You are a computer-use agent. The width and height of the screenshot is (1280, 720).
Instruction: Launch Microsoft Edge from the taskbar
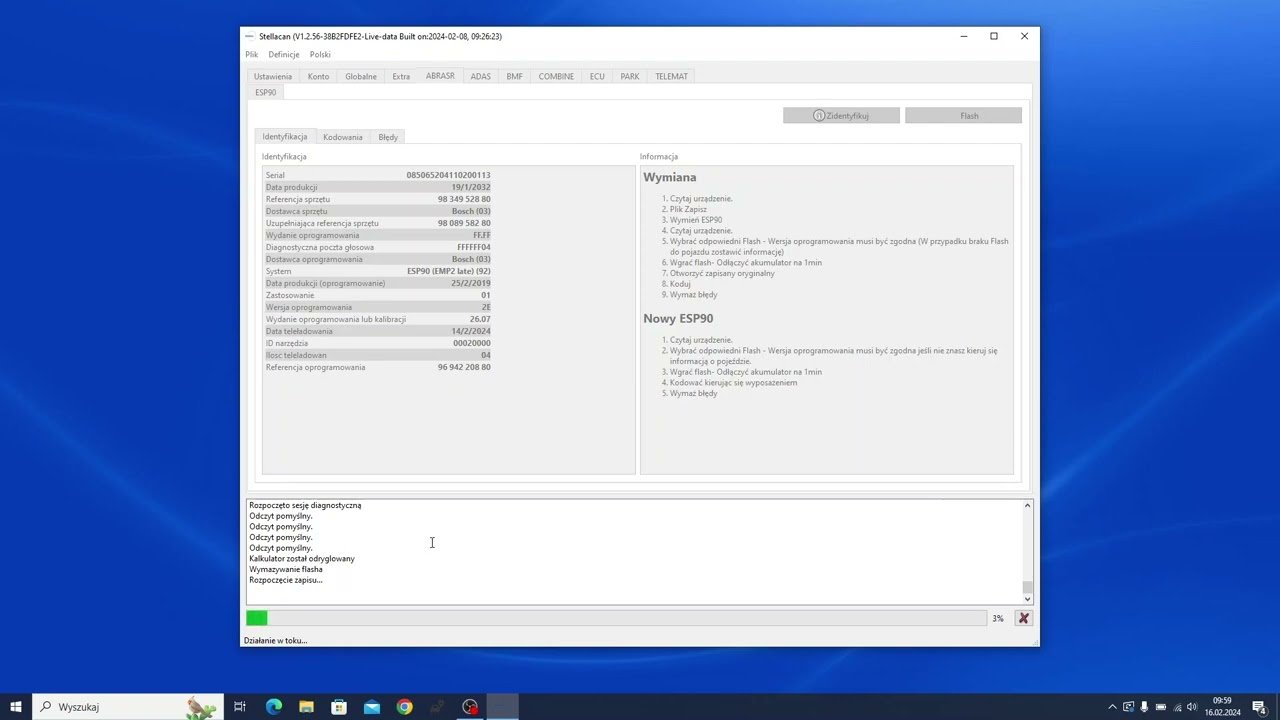[x=274, y=707]
